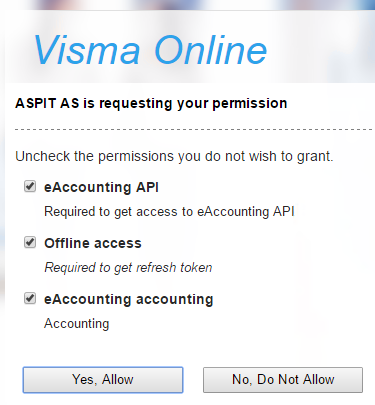Click the italic Required to get refresh token text
375x405 pixels.
128,268
